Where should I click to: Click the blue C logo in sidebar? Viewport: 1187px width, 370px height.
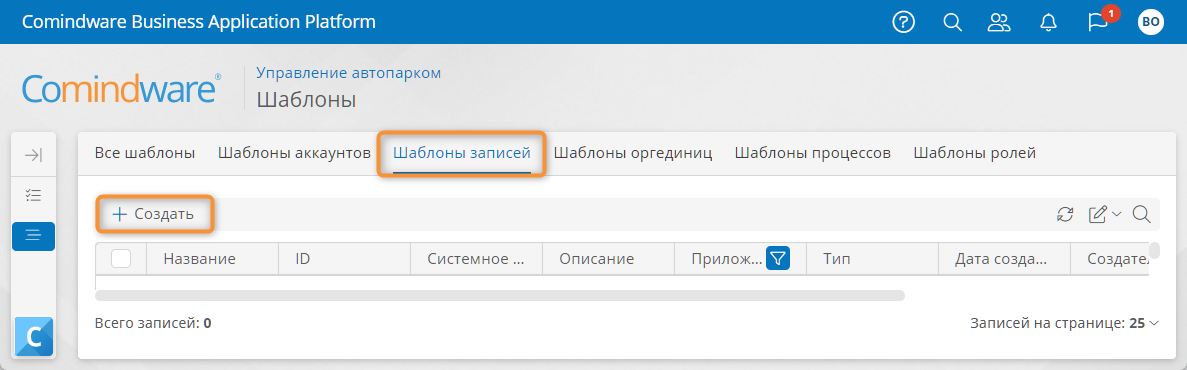[34, 336]
